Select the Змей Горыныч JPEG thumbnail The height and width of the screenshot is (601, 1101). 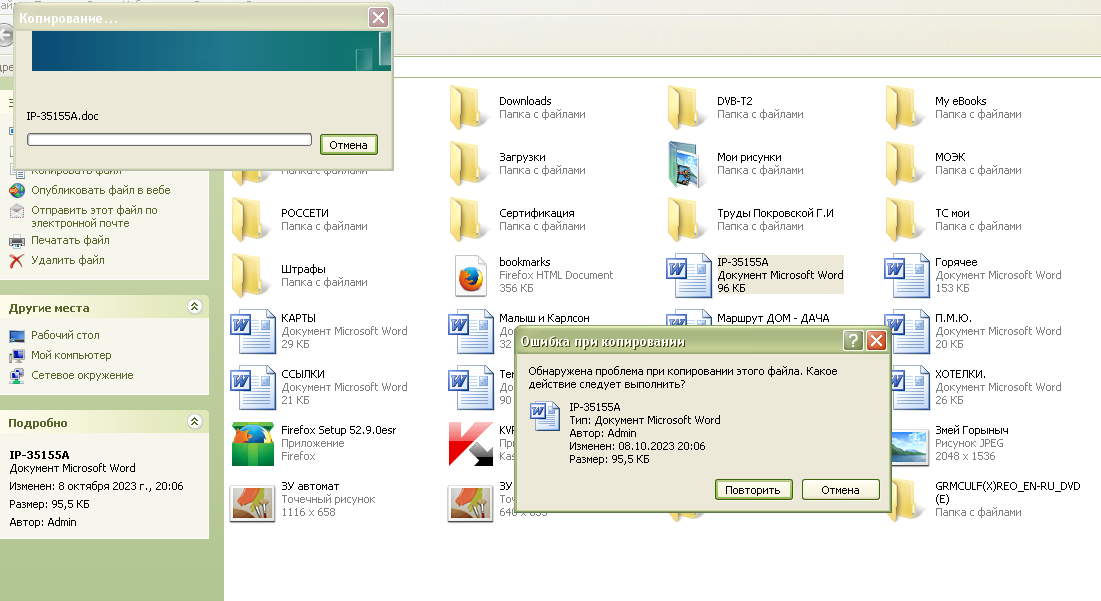point(907,443)
